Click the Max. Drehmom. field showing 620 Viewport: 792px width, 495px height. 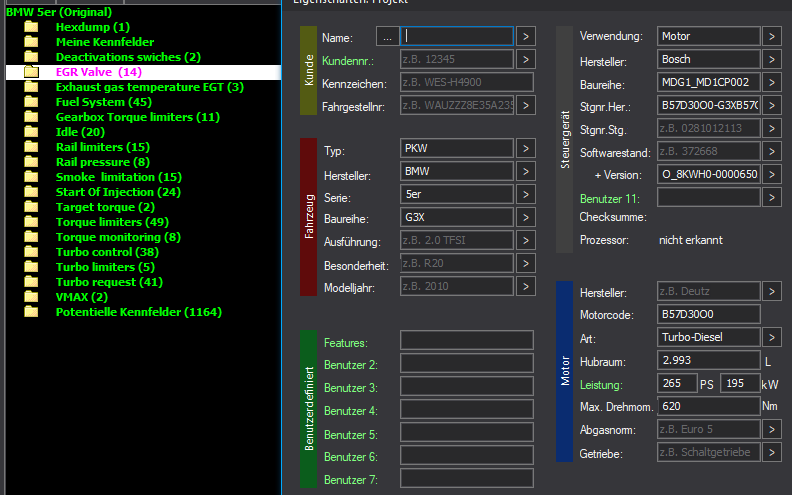point(708,407)
